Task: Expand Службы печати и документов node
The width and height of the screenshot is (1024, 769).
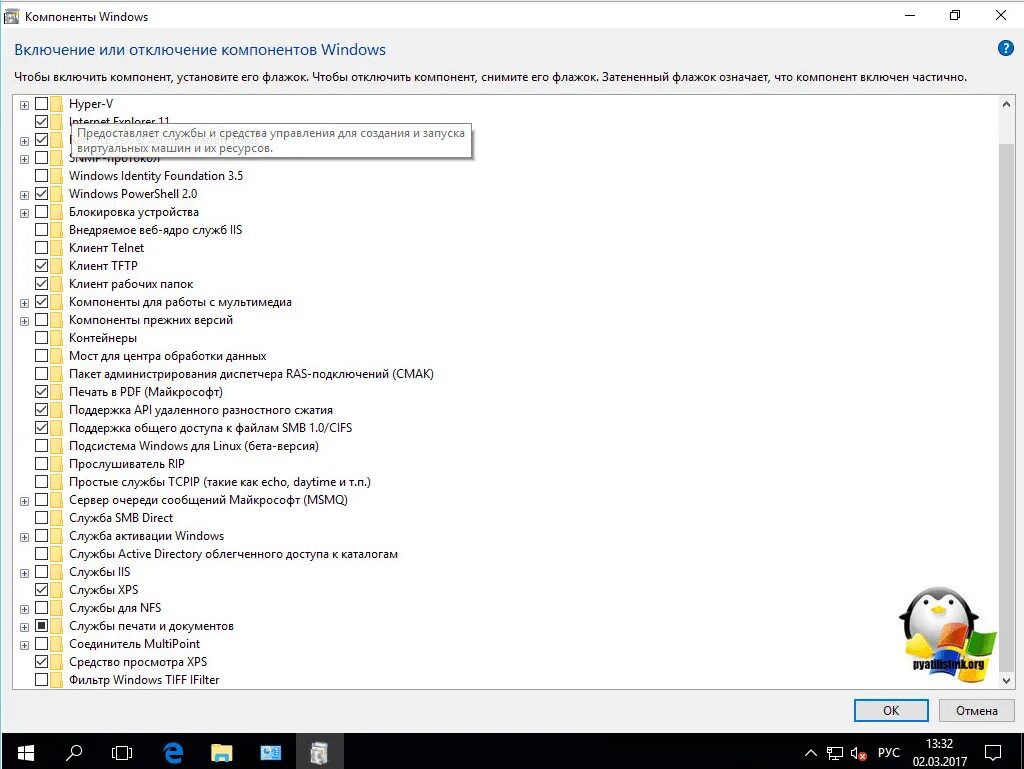Action: click(x=24, y=627)
